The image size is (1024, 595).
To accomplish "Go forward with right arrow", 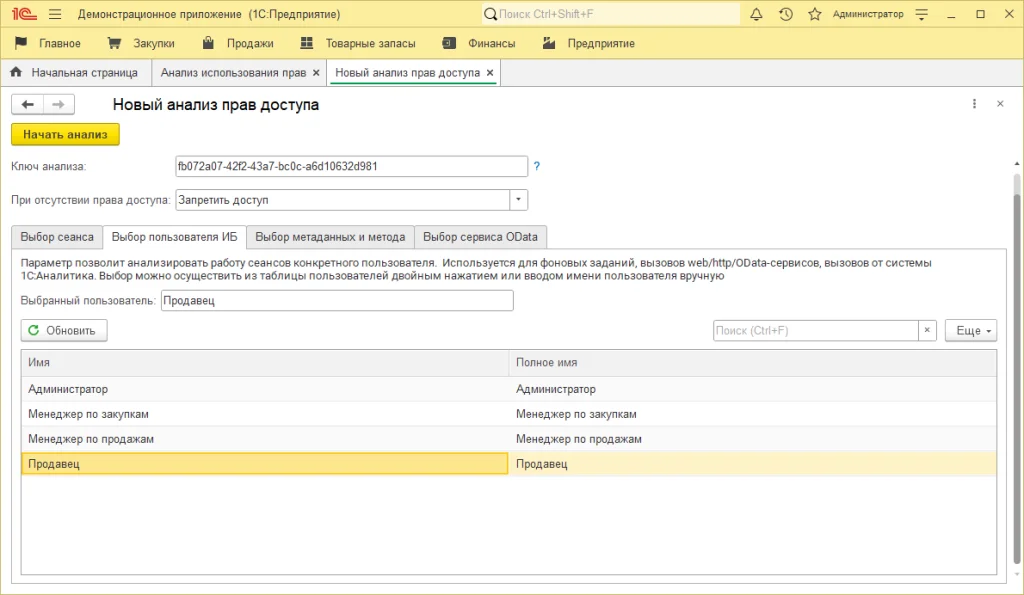I will tap(59, 105).
